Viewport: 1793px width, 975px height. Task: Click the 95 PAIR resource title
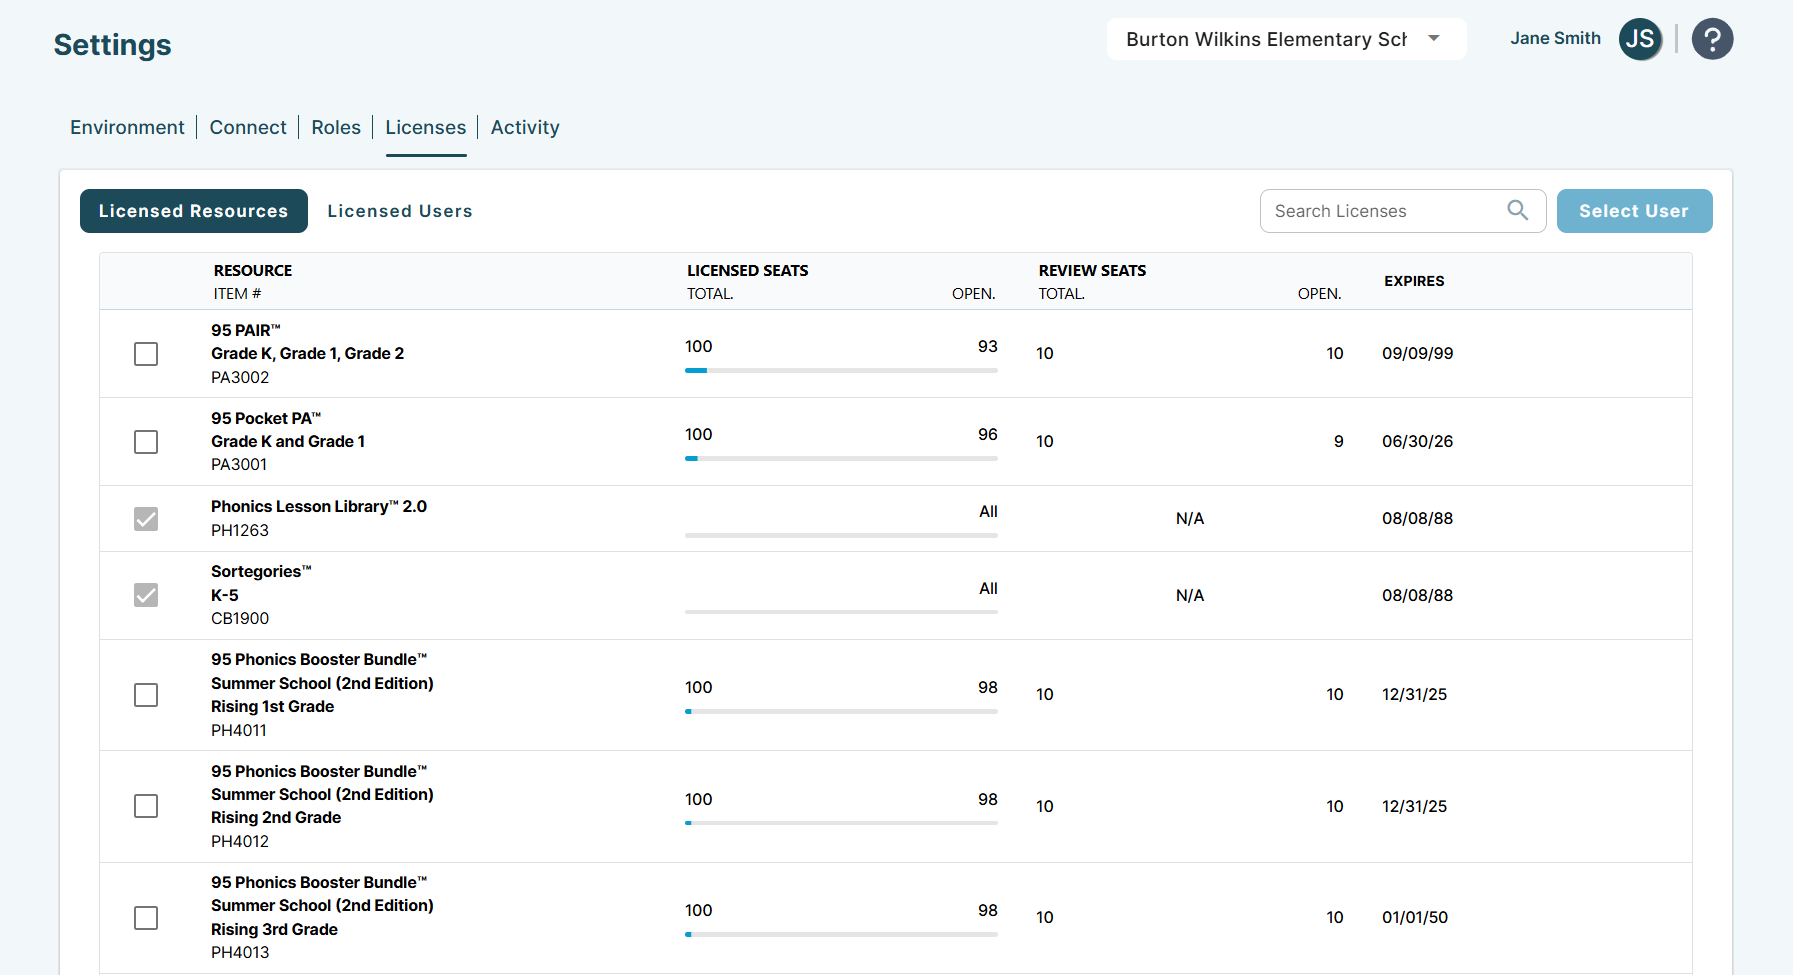(x=246, y=330)
